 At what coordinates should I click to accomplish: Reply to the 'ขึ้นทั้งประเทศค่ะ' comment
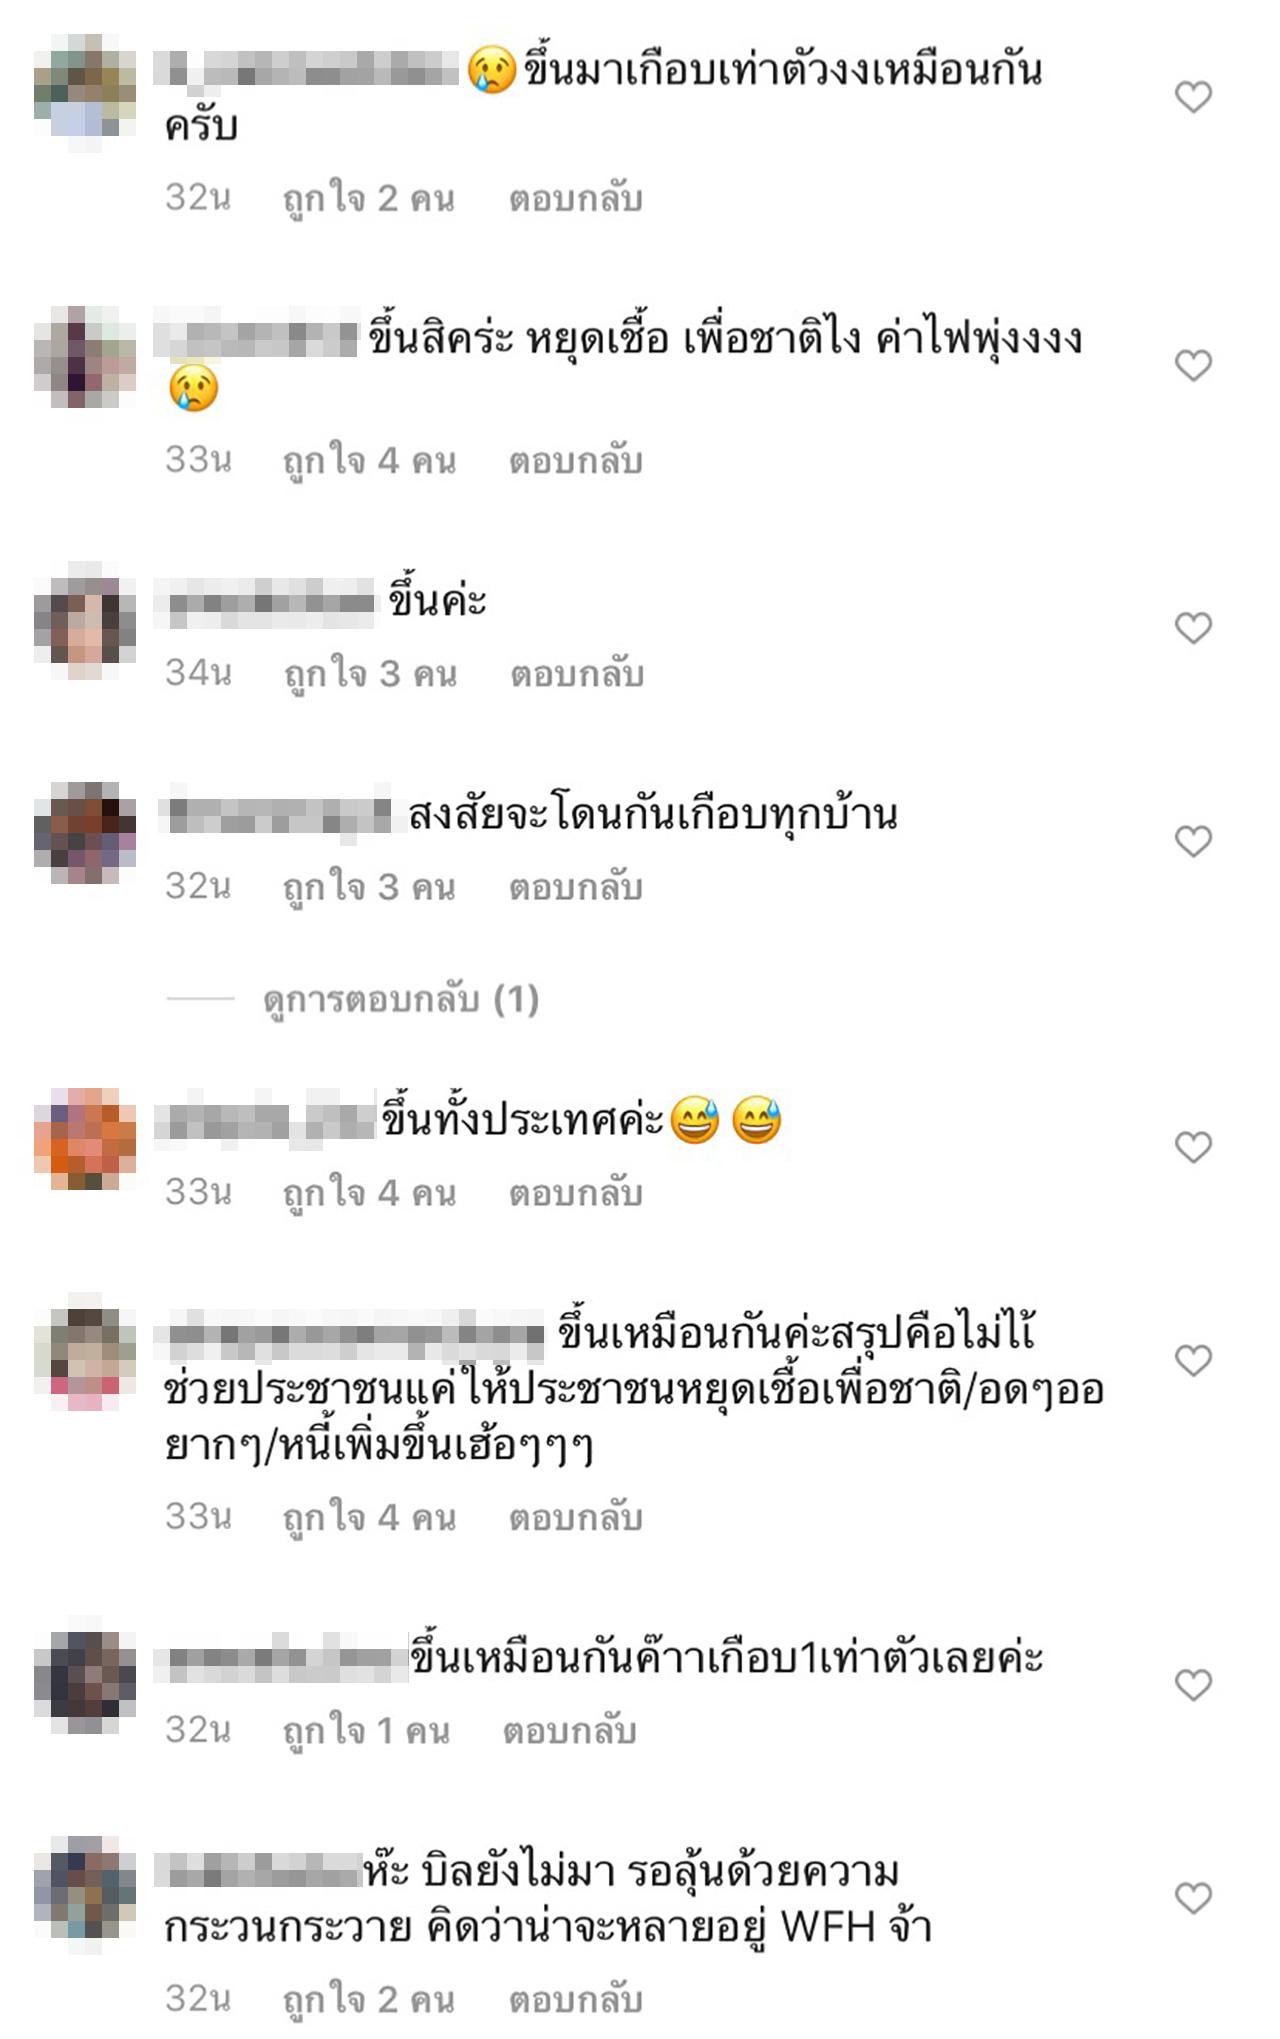(576, 1193)
